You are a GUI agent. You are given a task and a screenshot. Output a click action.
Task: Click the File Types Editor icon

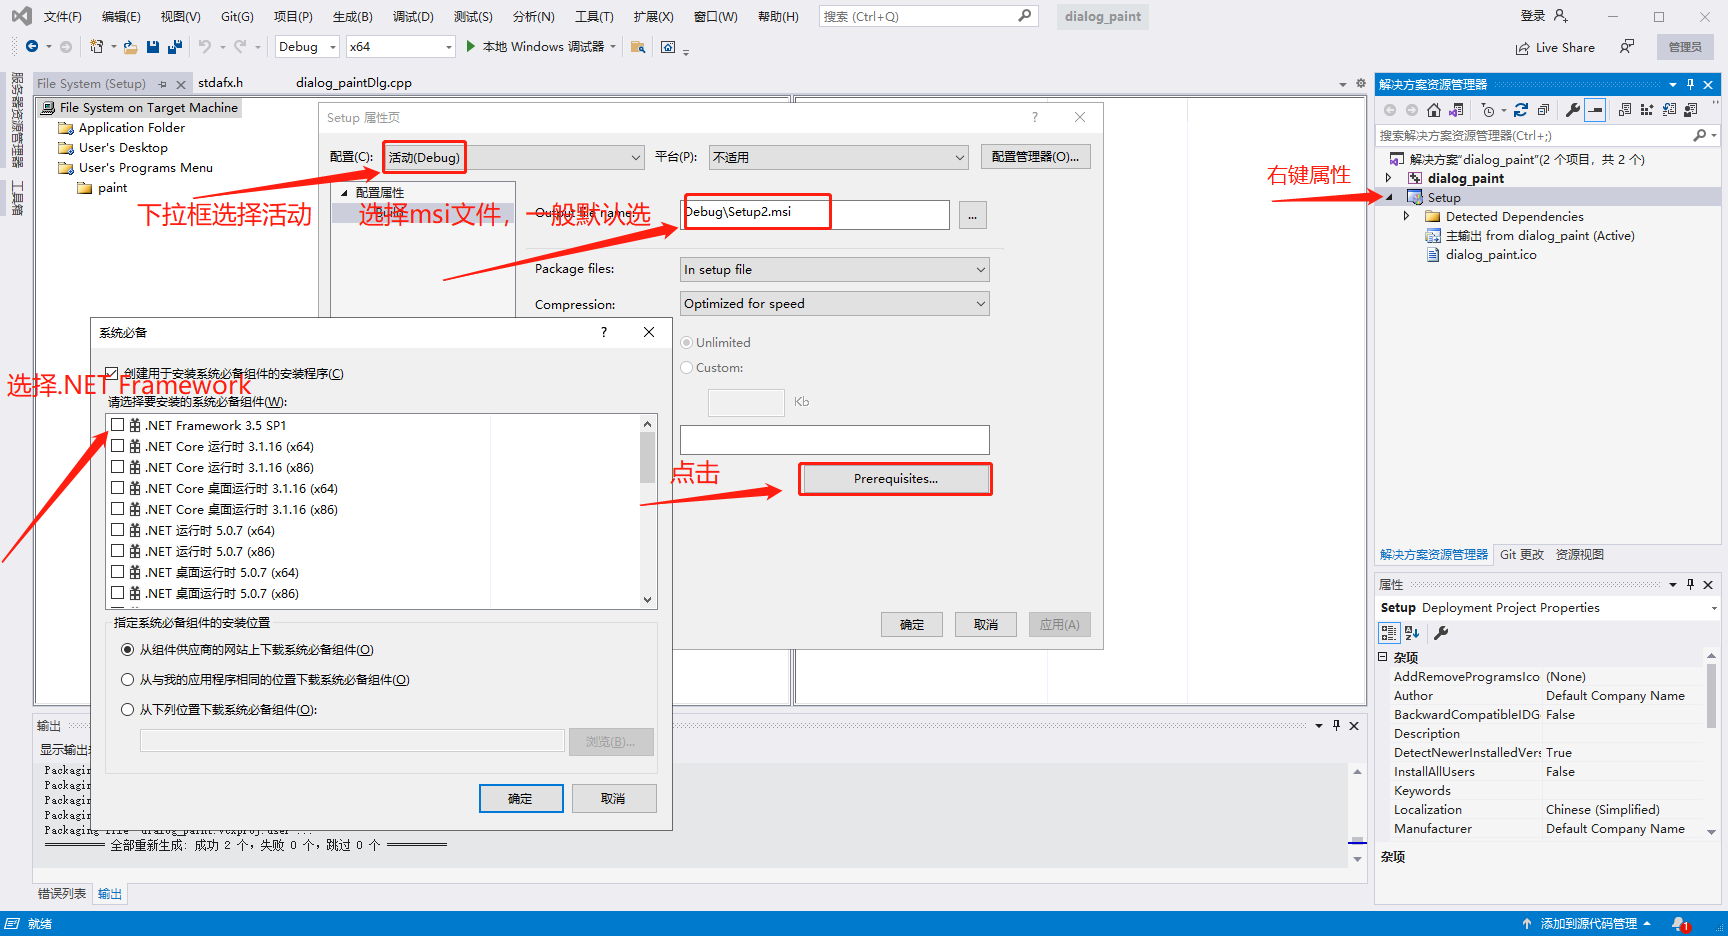click(1669, 110)
